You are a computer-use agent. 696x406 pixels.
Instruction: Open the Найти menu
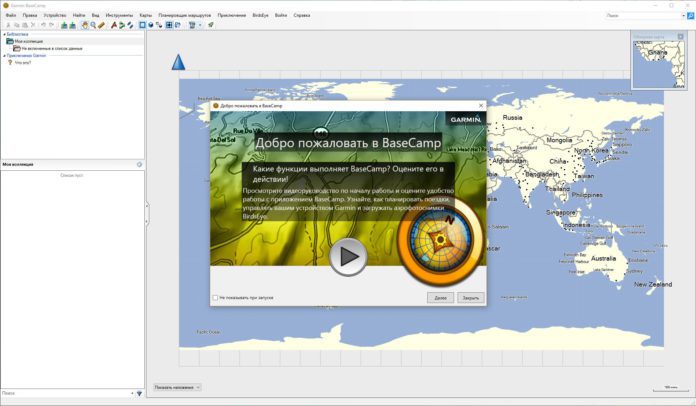(x=79, y=15)
